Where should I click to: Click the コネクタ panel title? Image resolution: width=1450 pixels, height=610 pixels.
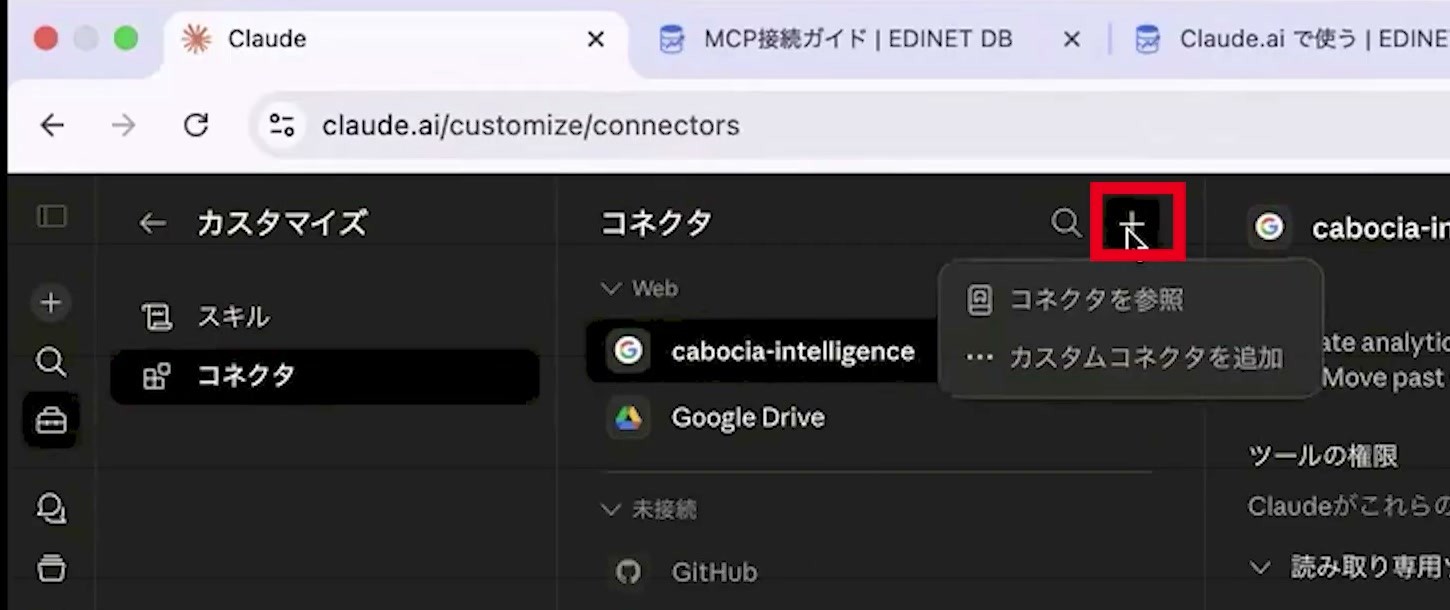click(656, 223)
